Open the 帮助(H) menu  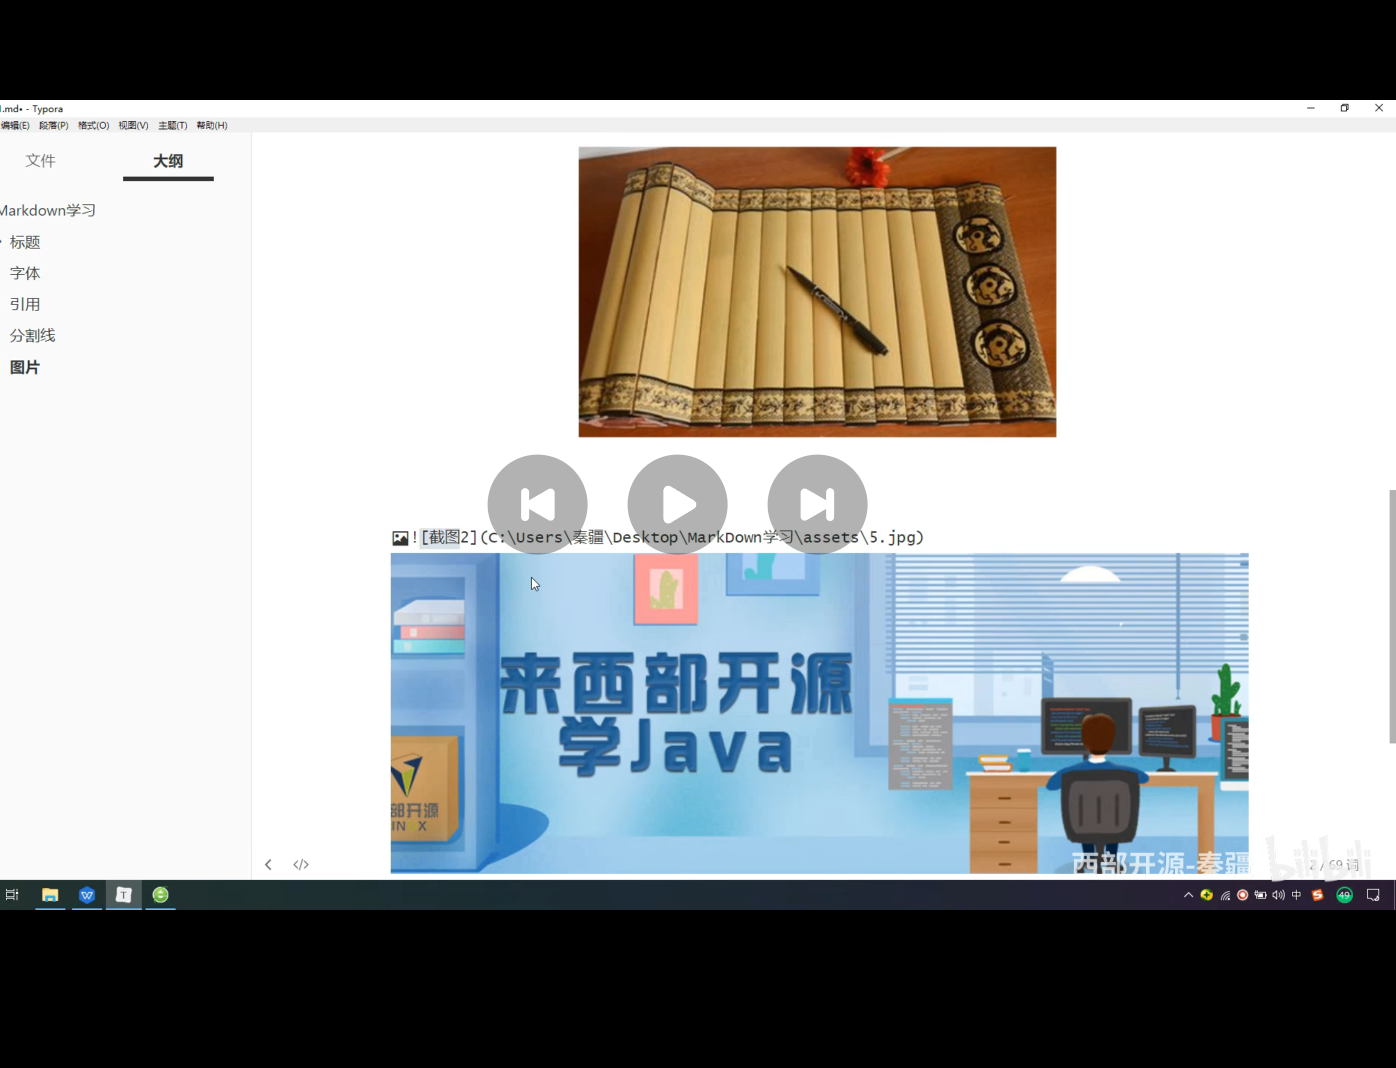coord(212,126)
